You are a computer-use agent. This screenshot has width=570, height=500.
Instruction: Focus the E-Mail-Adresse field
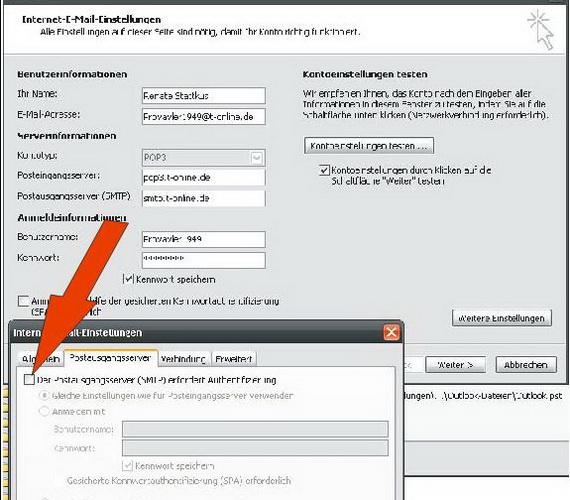point(204,117)
